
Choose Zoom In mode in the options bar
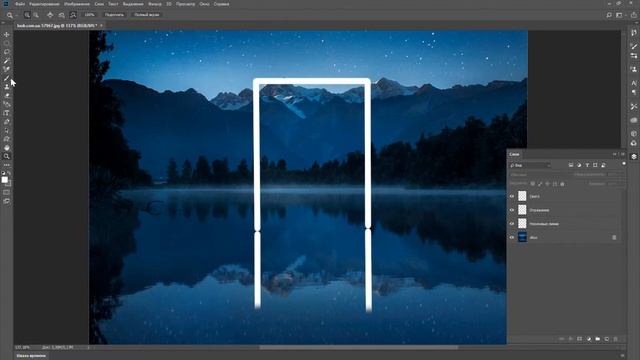(27, 15)
